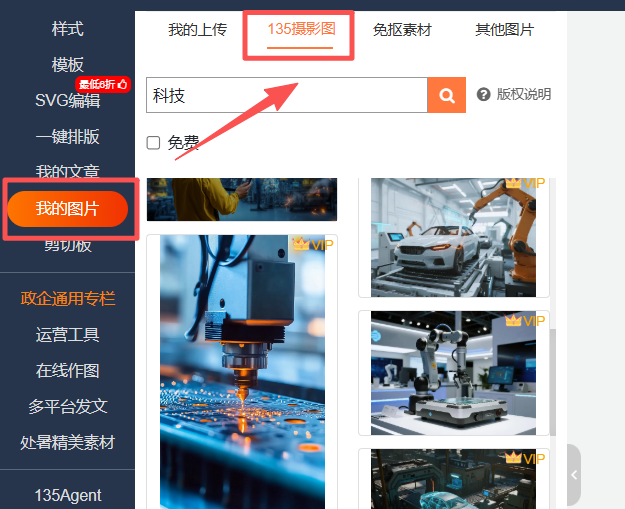Collapse the side panel with the arrow handle
The width and height of the screenshot is (625, 509).
coord(574,474)
